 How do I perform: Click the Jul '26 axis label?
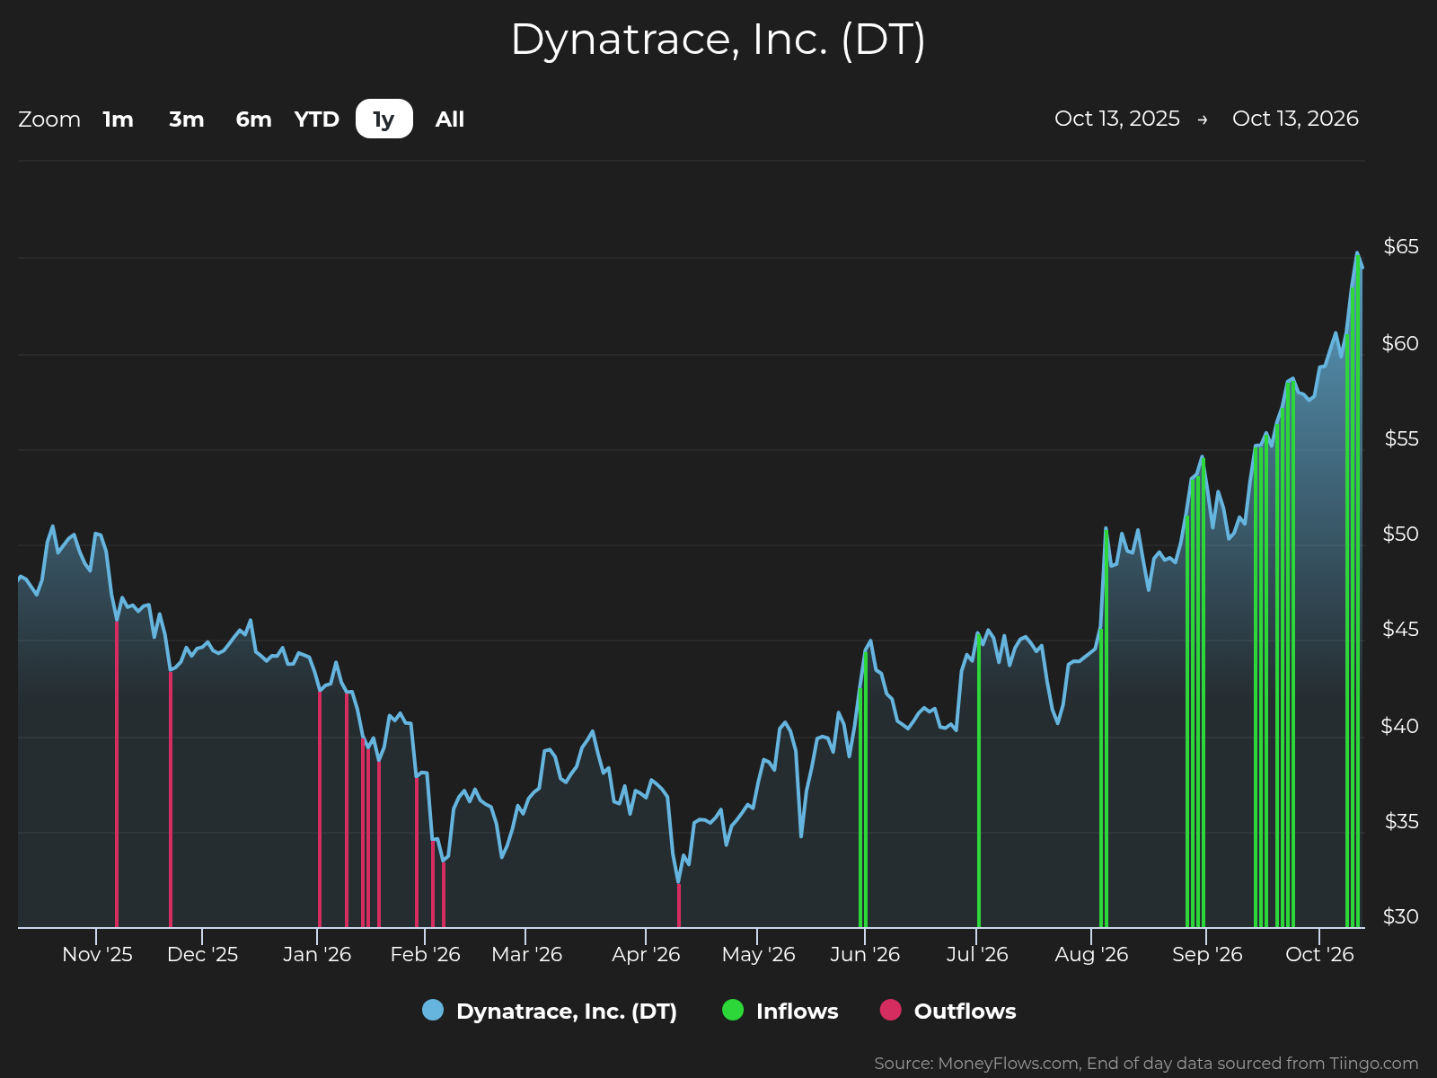[x=977, y=954]
